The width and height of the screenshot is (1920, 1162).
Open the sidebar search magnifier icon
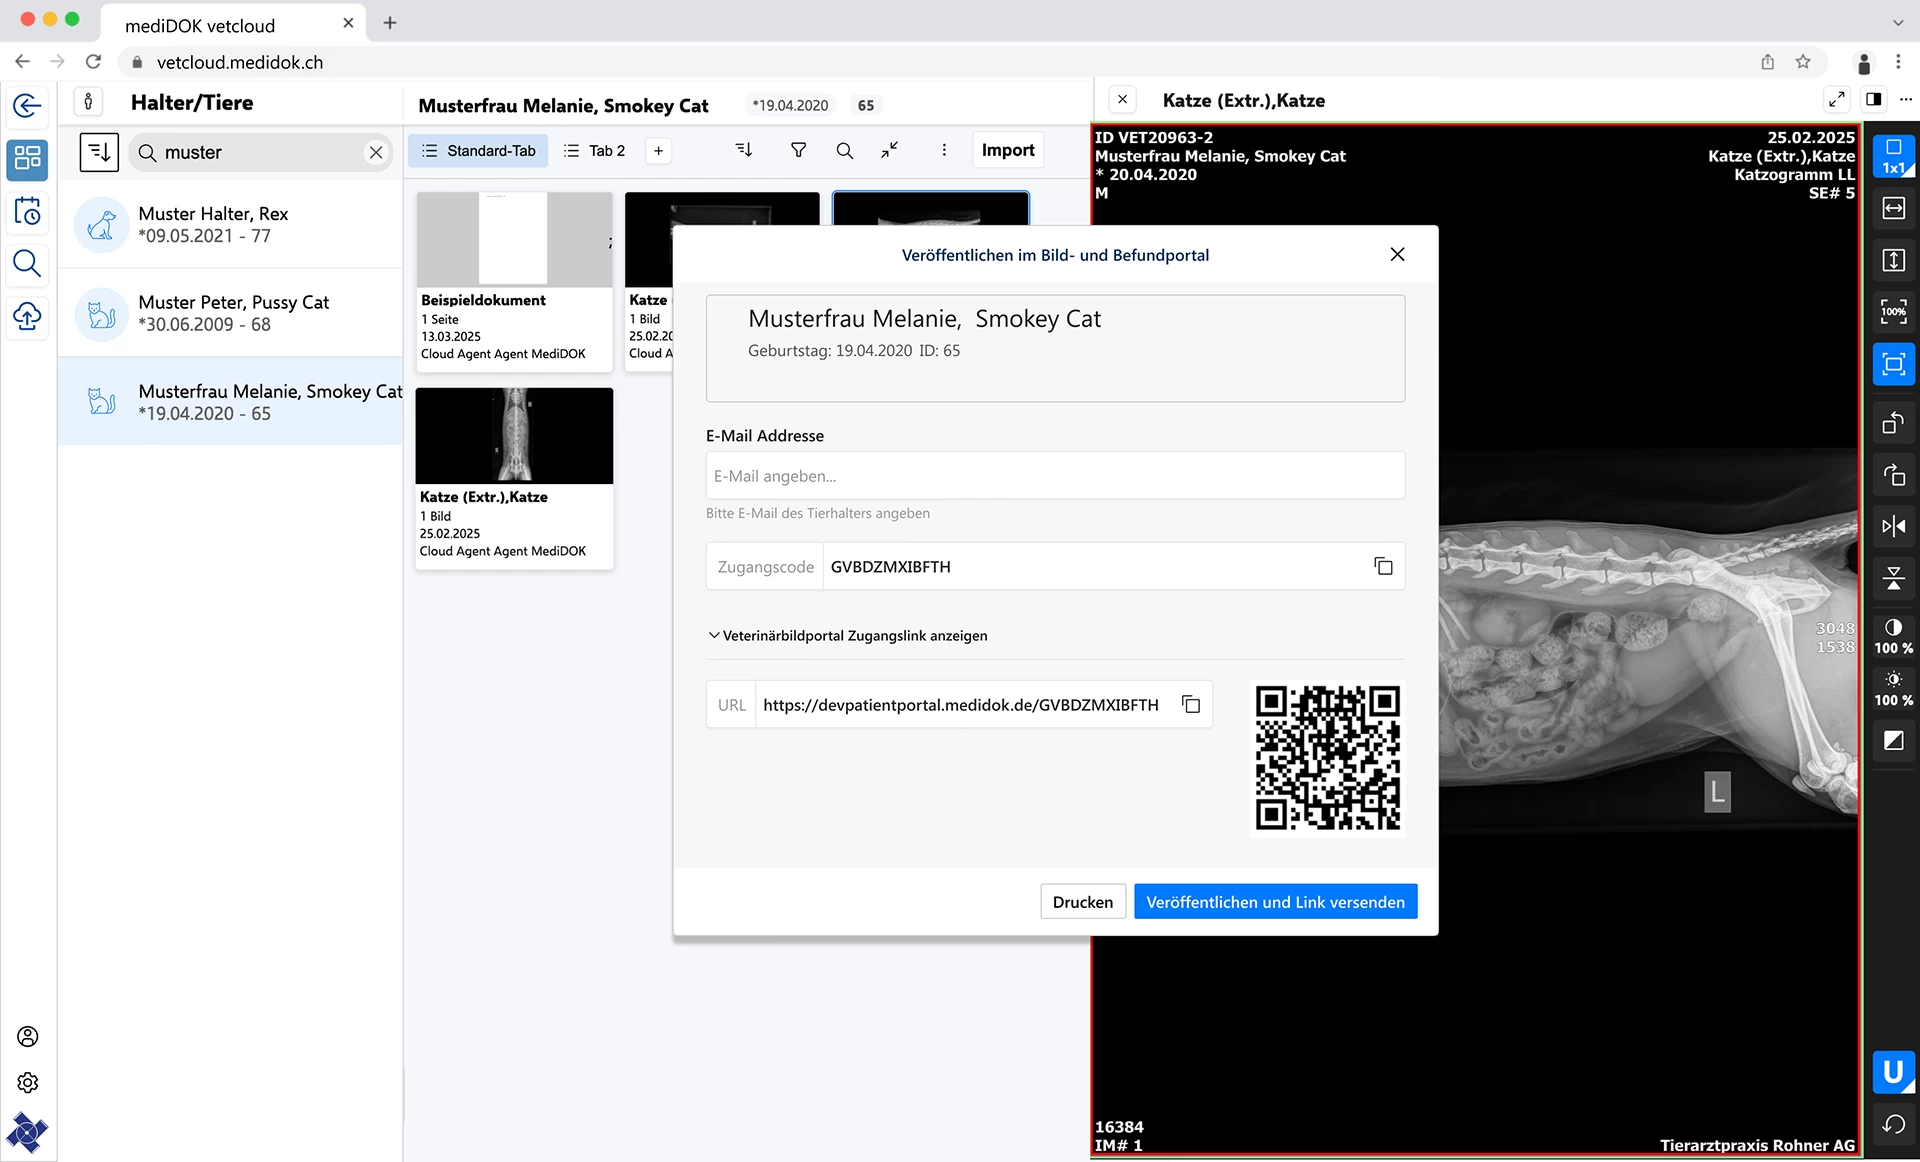27,264
